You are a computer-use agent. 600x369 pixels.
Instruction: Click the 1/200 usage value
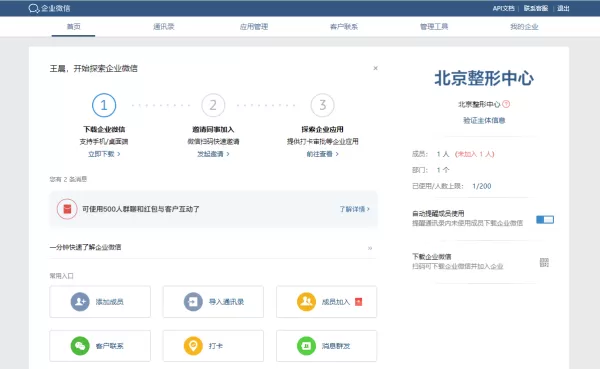481,186
